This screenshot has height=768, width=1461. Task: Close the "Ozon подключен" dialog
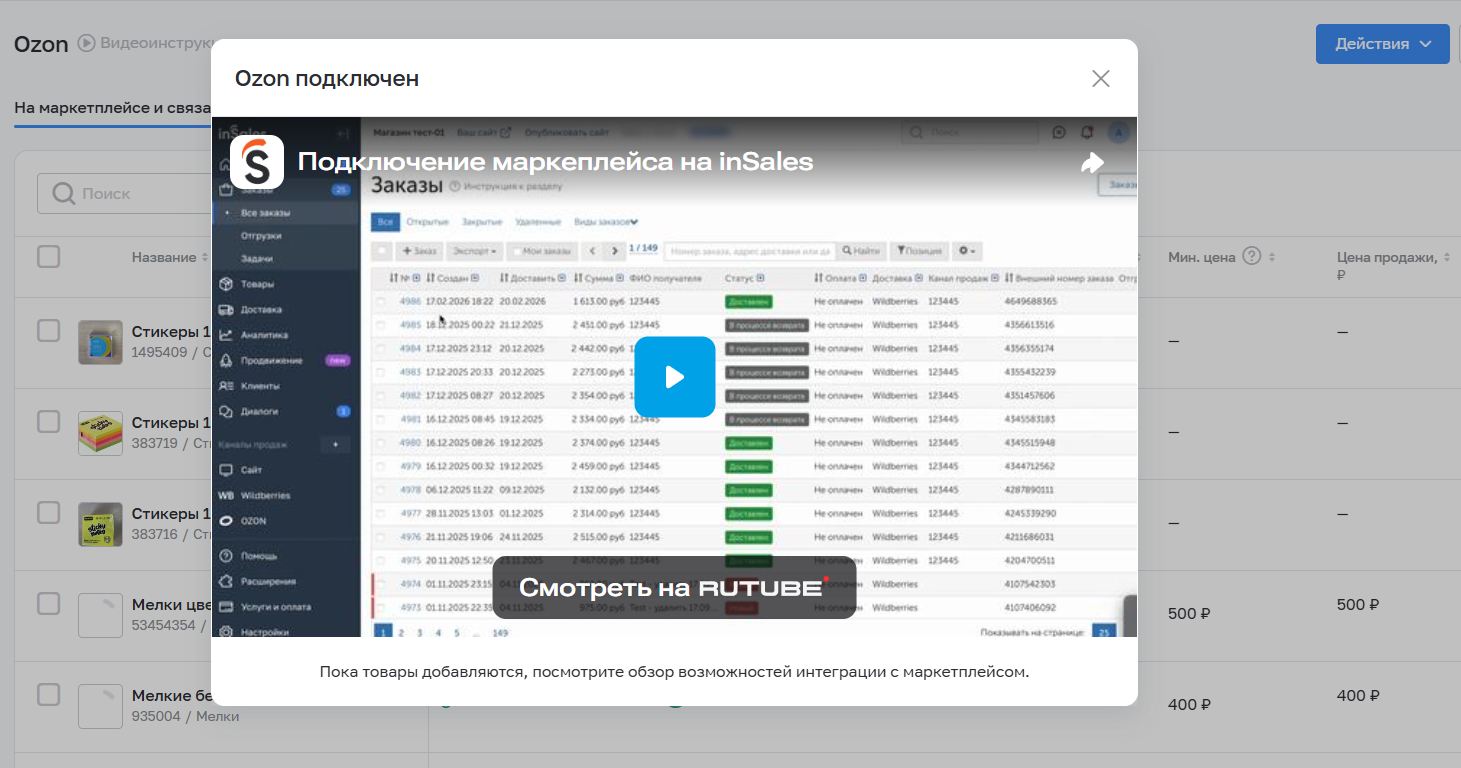point(1101,78)
